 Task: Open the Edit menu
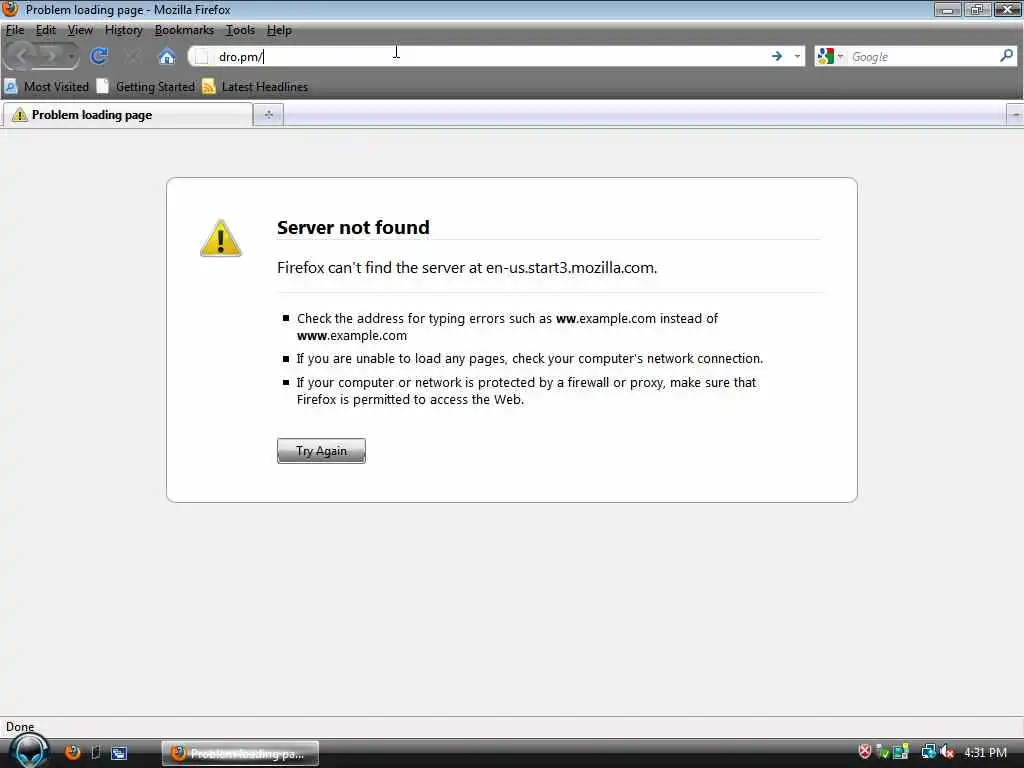46,30
